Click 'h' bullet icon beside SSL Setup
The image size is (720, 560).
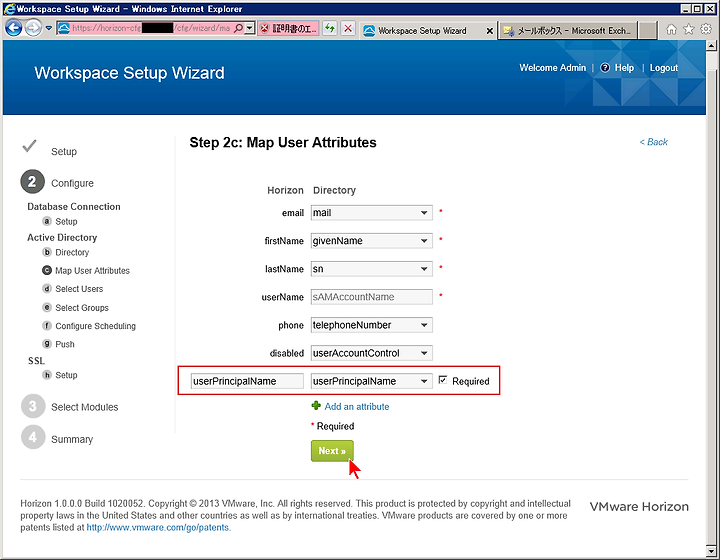point(47,375)
